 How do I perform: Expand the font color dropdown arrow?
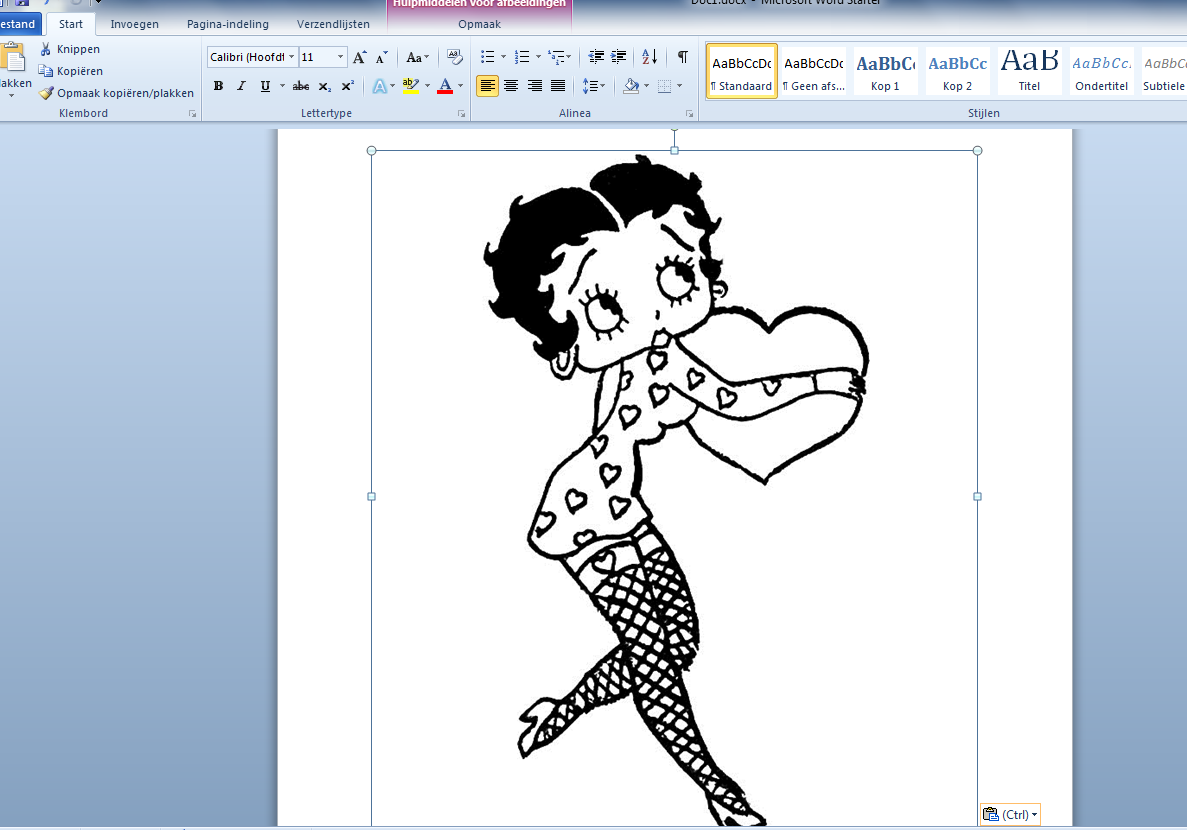(x=460, y=86)
